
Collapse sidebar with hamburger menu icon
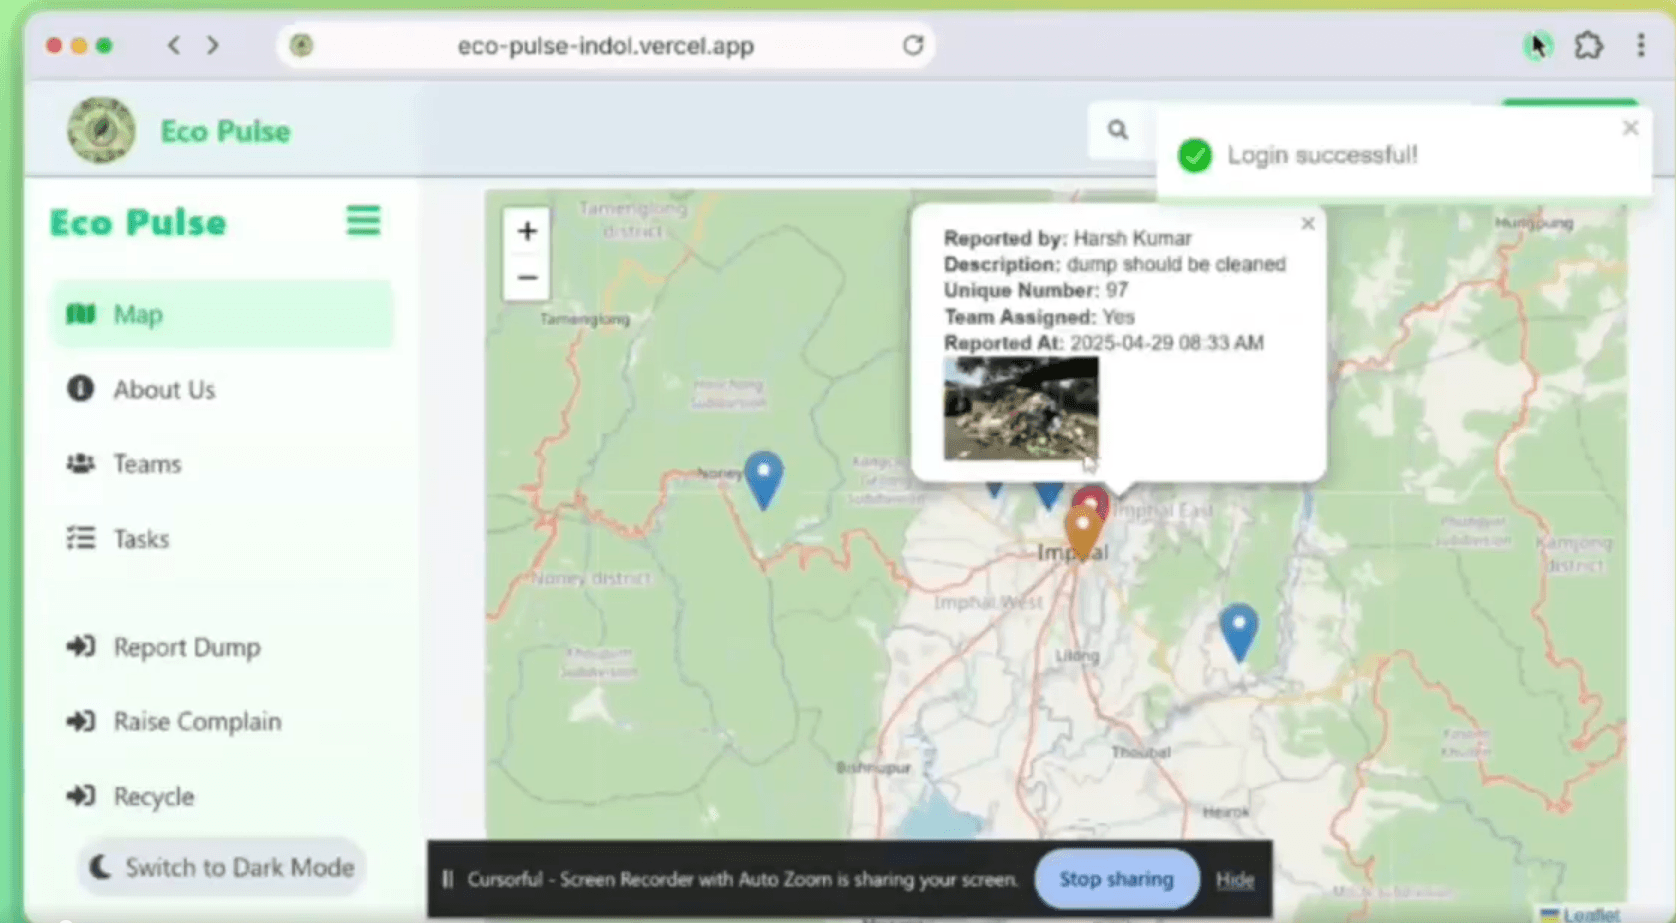tap(363, 221)
